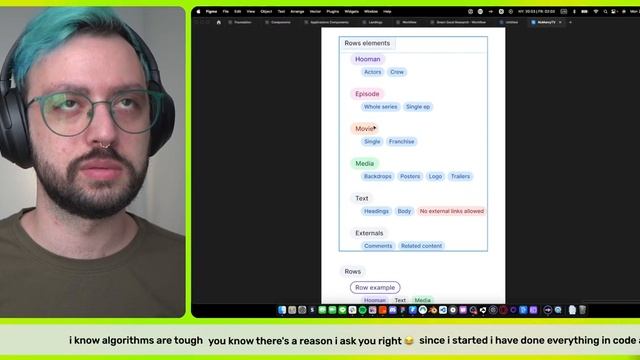The width and height of the screenshot is (640, 360).
Task: Select the red No external links allowed chip
Action: pyautogui.click(x=451, y=211)
